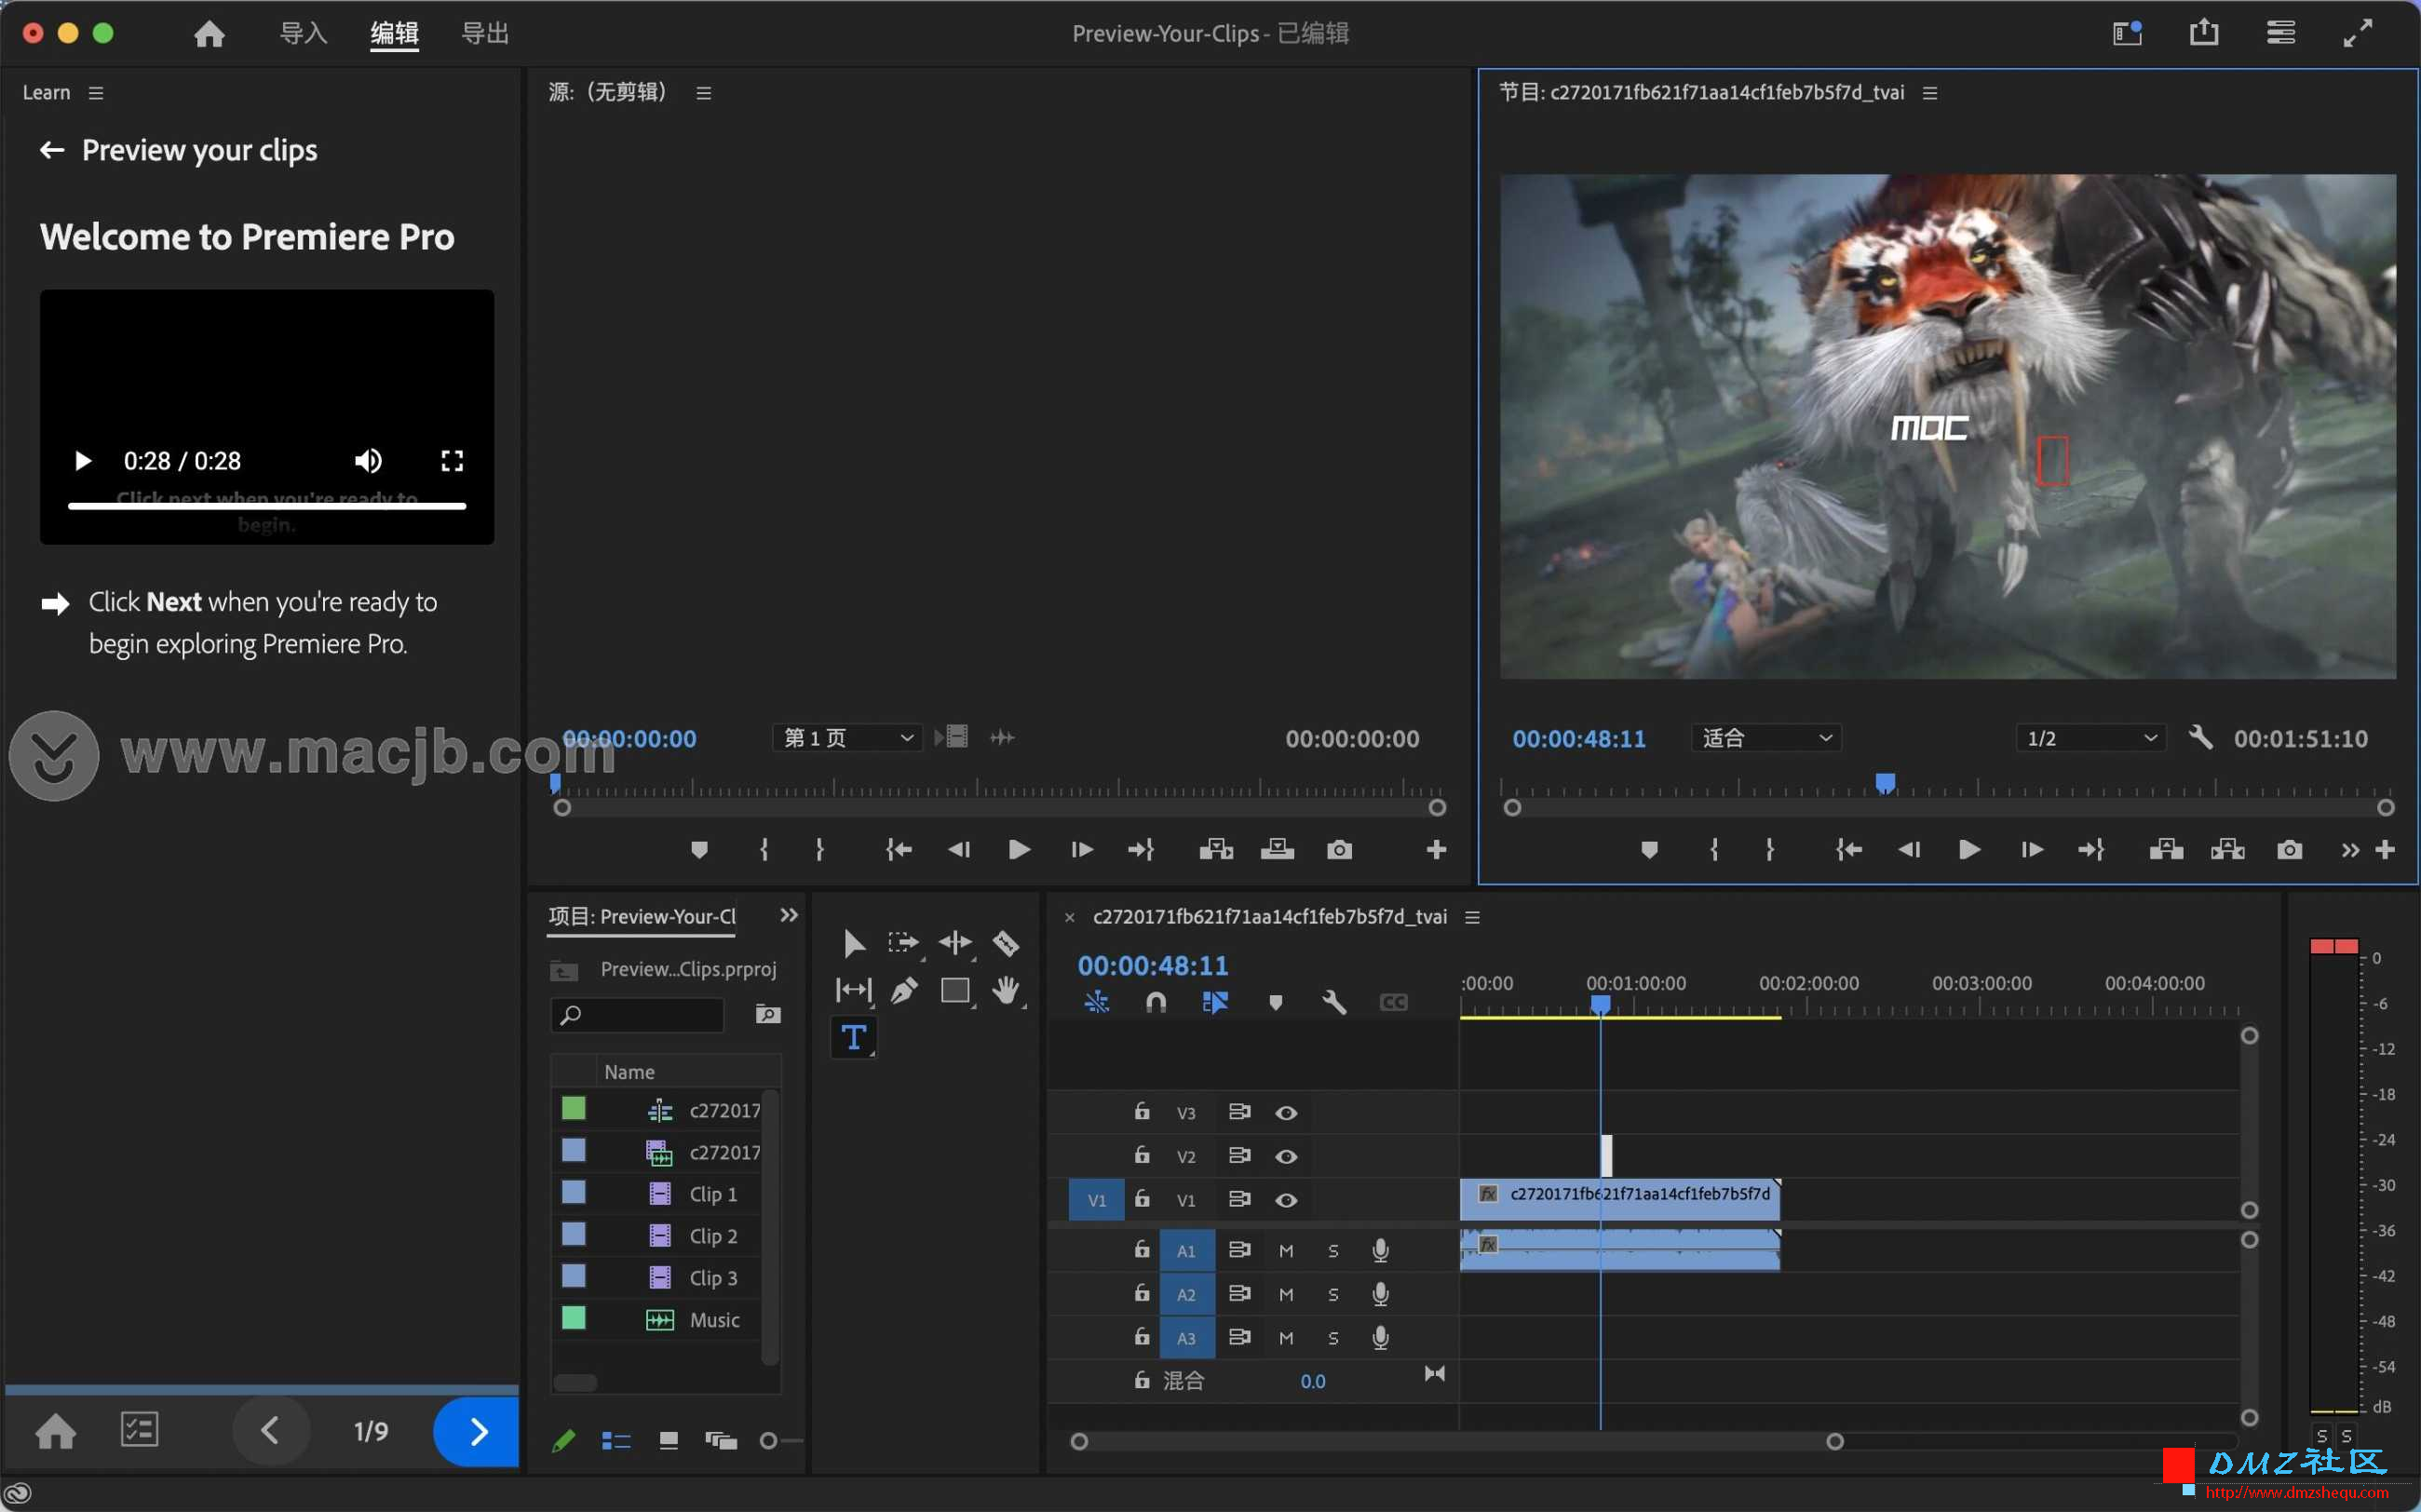2421x1512 pixels.
Task: Hide V1 track output eye
Action: click(x=1287, y=1200)
